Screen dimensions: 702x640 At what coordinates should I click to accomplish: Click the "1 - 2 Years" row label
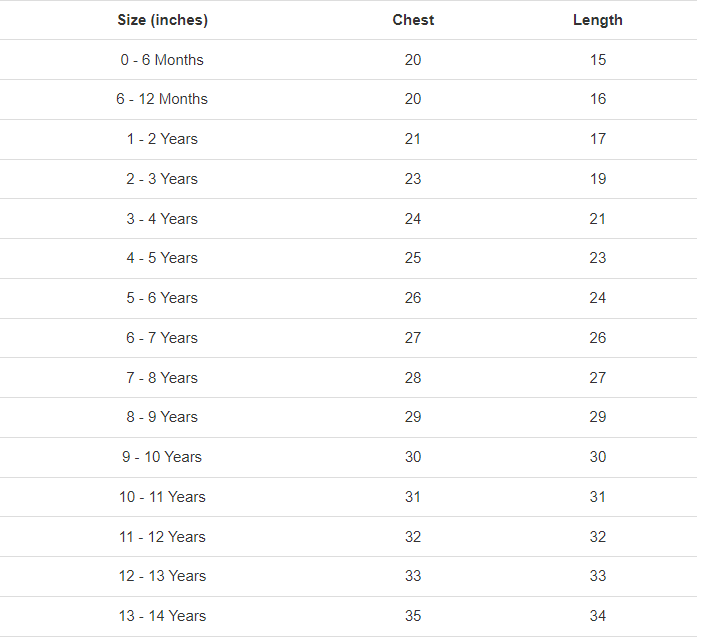click(162, 139)
